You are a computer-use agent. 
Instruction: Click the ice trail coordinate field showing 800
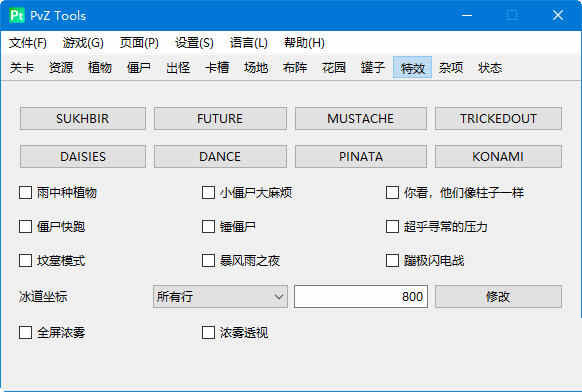(361, 297)
